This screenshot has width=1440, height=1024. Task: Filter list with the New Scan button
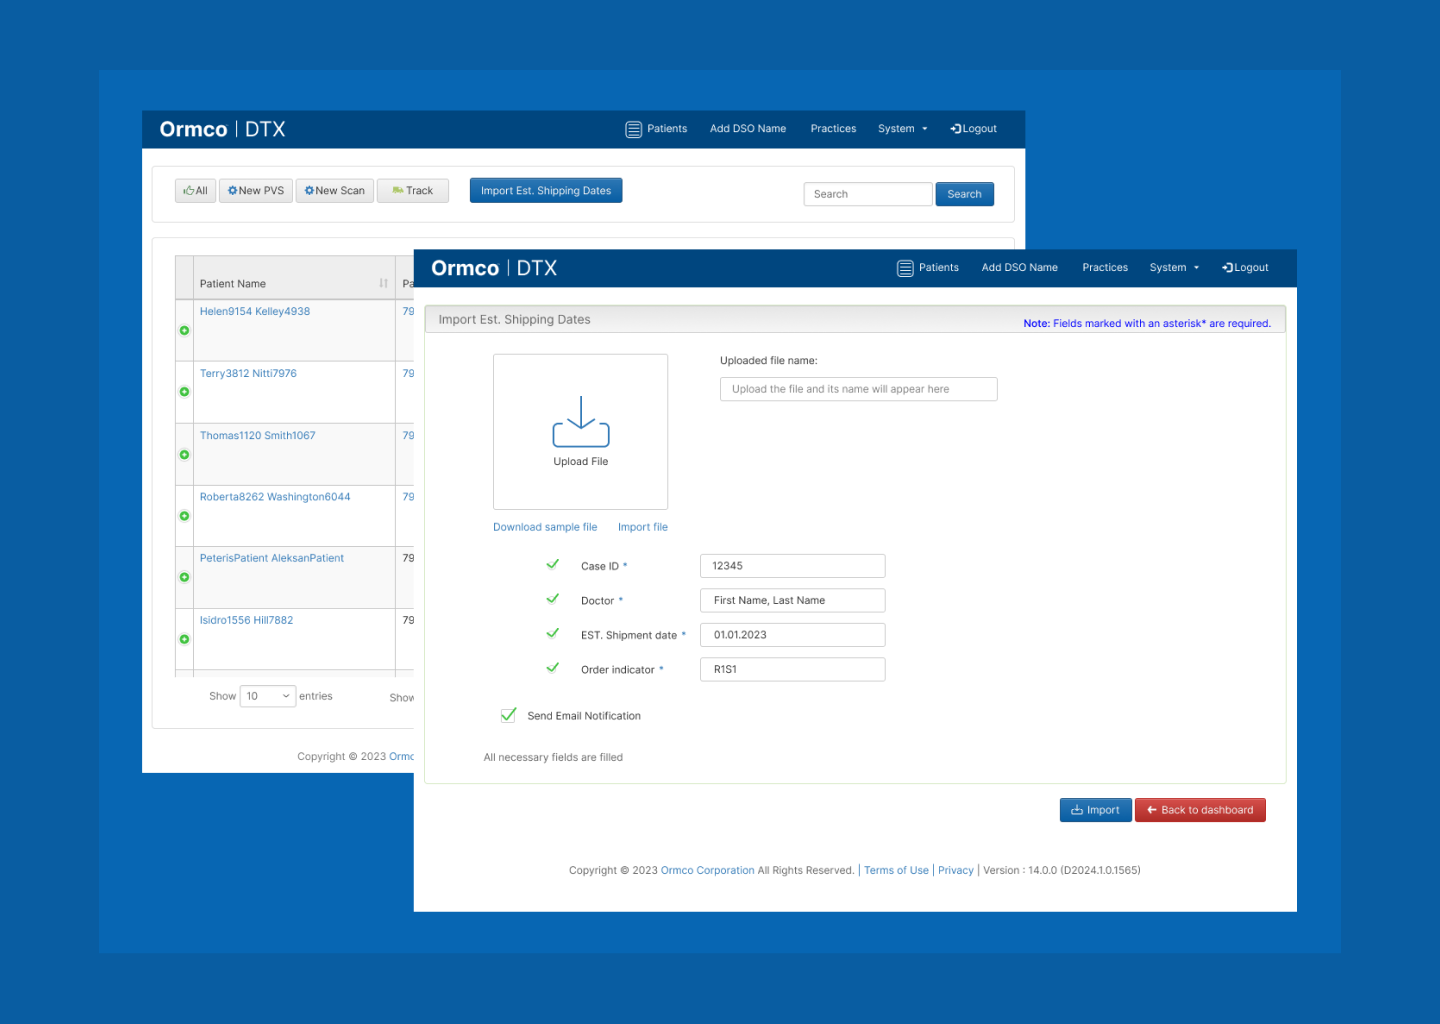[335, 191]
